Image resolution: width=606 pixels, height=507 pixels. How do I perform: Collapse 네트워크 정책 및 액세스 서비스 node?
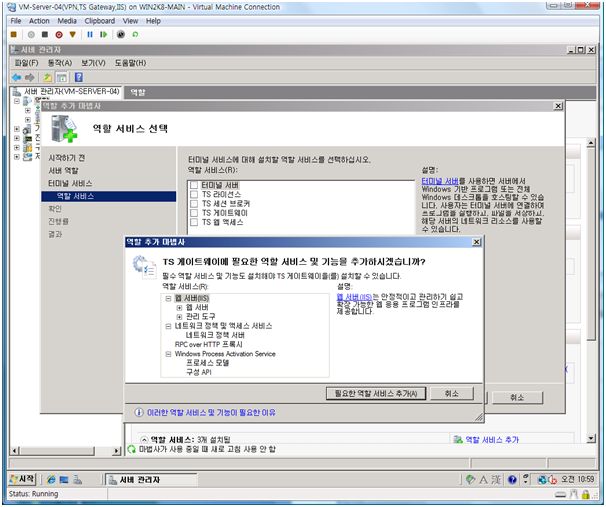pos(168,326)
